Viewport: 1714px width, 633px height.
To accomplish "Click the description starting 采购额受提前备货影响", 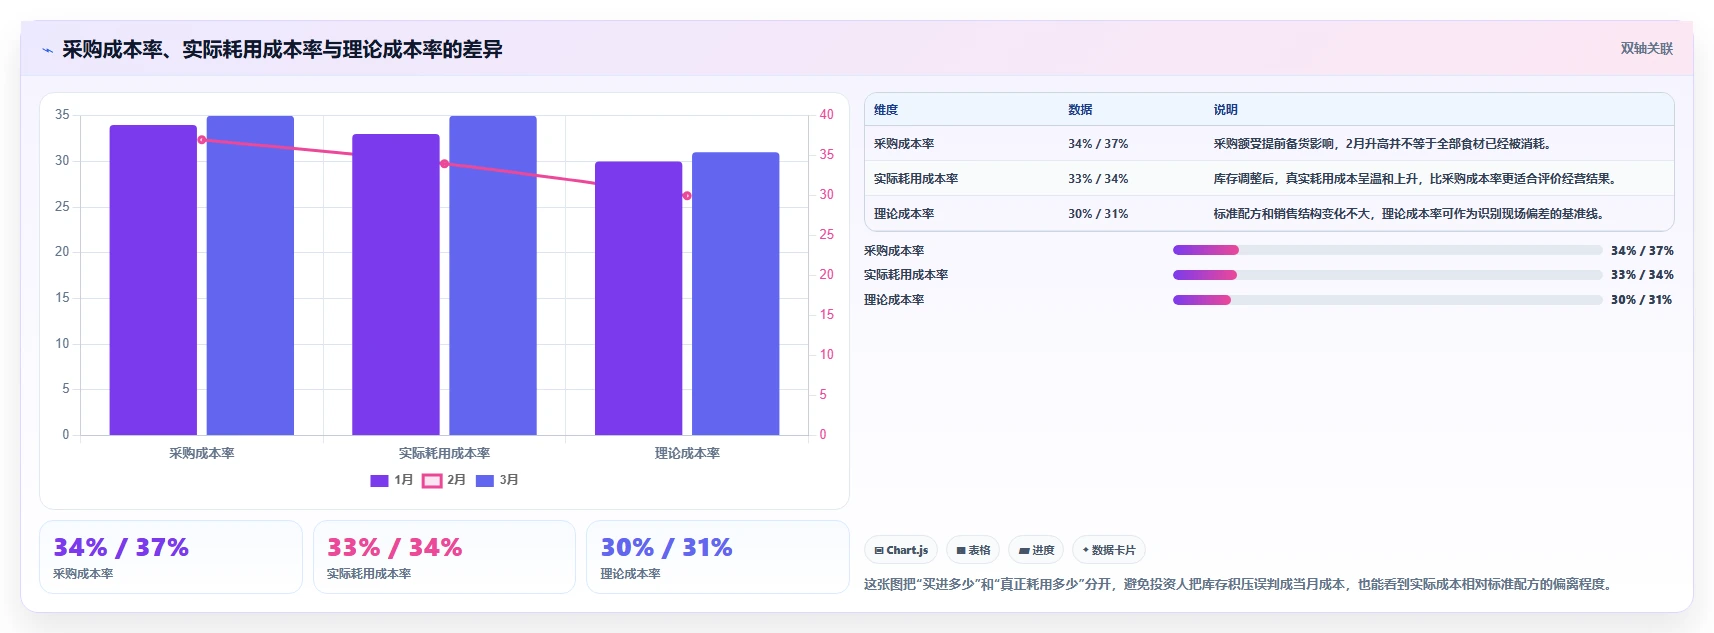I will pos(1385,144).
